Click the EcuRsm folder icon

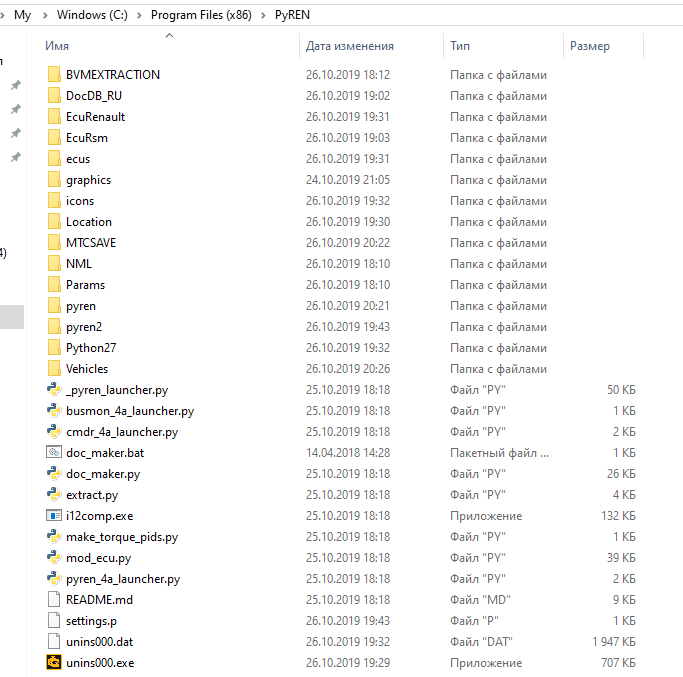click(54, 138)
